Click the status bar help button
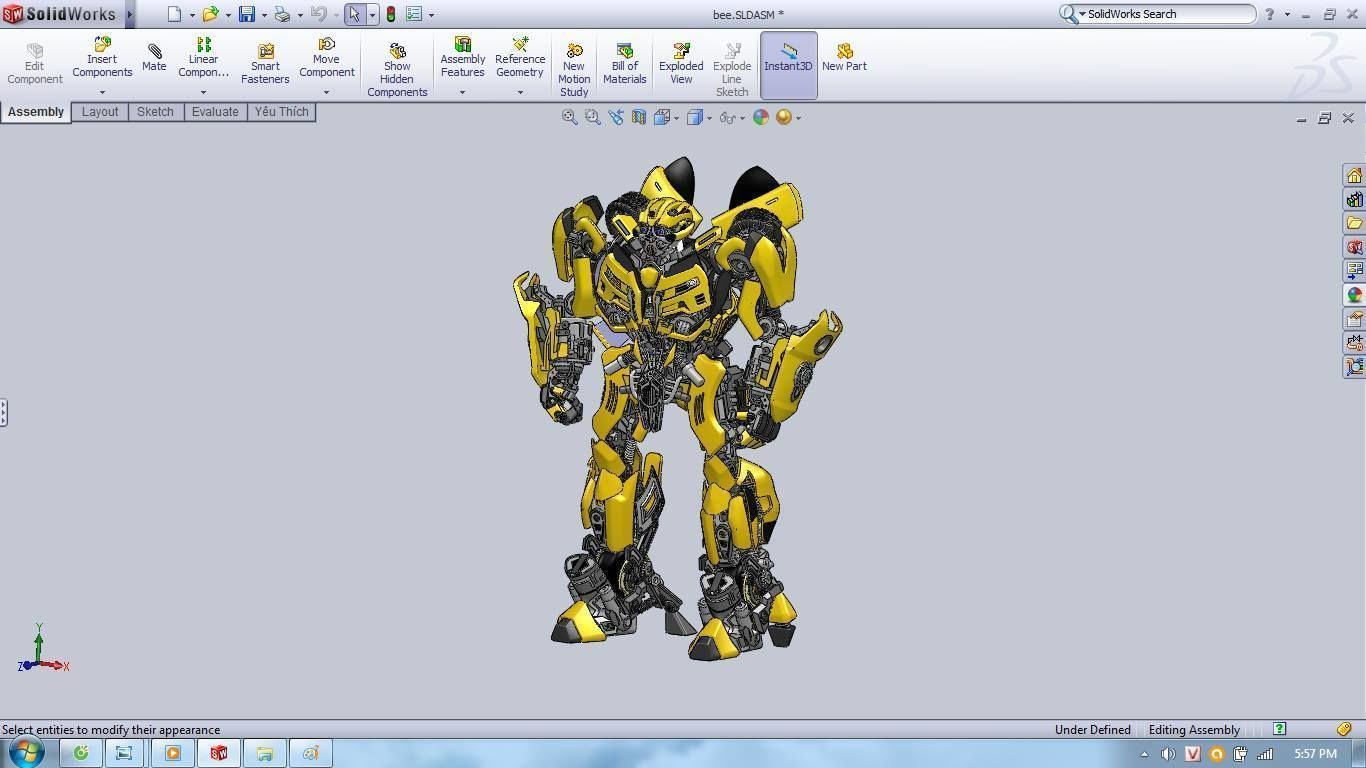The width and height of the screenshot is (1366, 768). pyautogui.click(x=1279, y=729)
